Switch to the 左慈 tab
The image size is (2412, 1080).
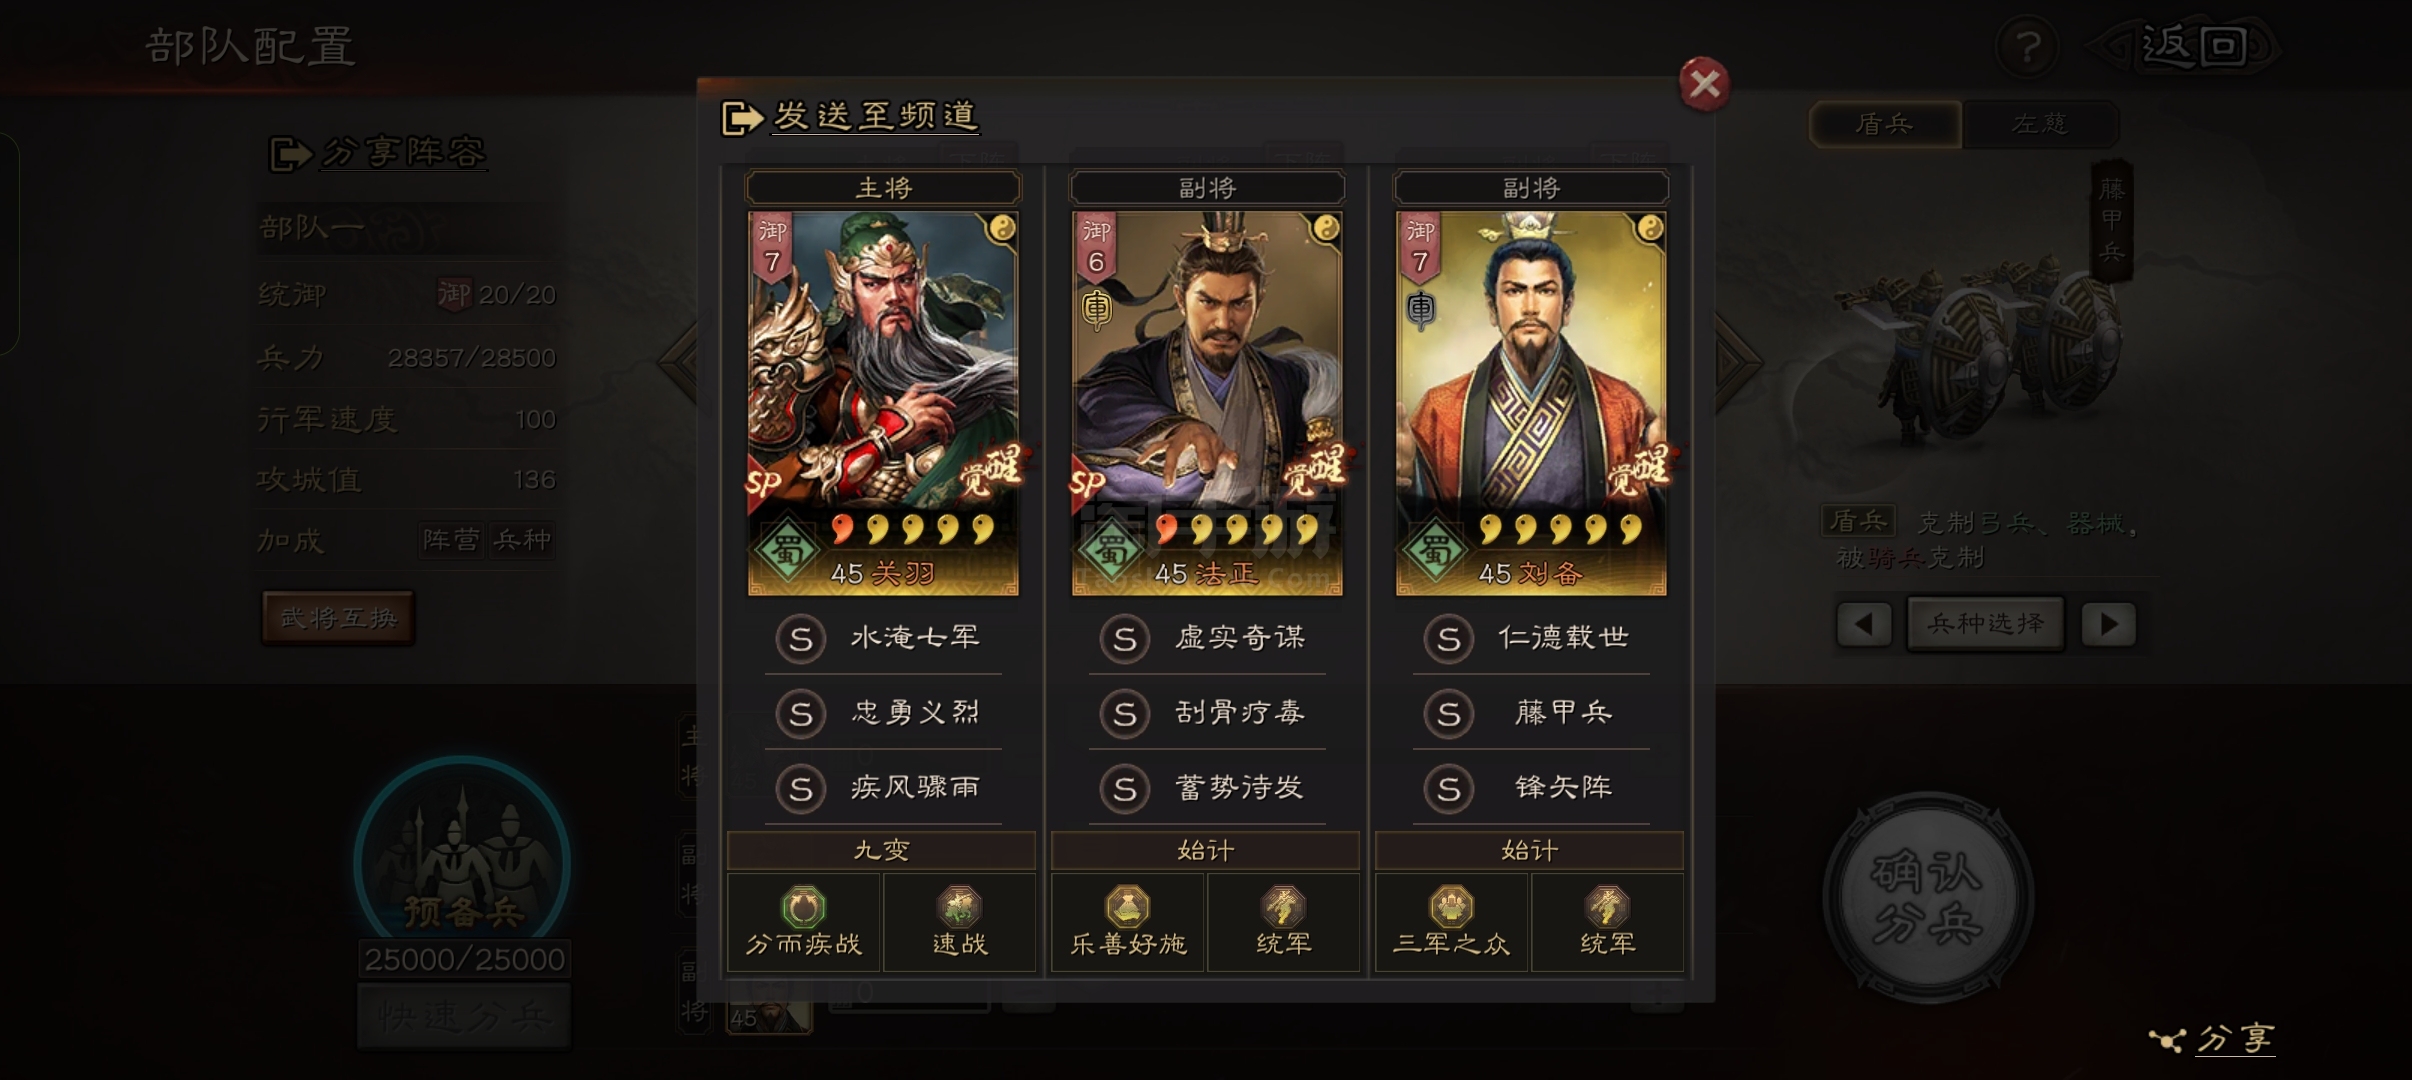point(2040,124)
